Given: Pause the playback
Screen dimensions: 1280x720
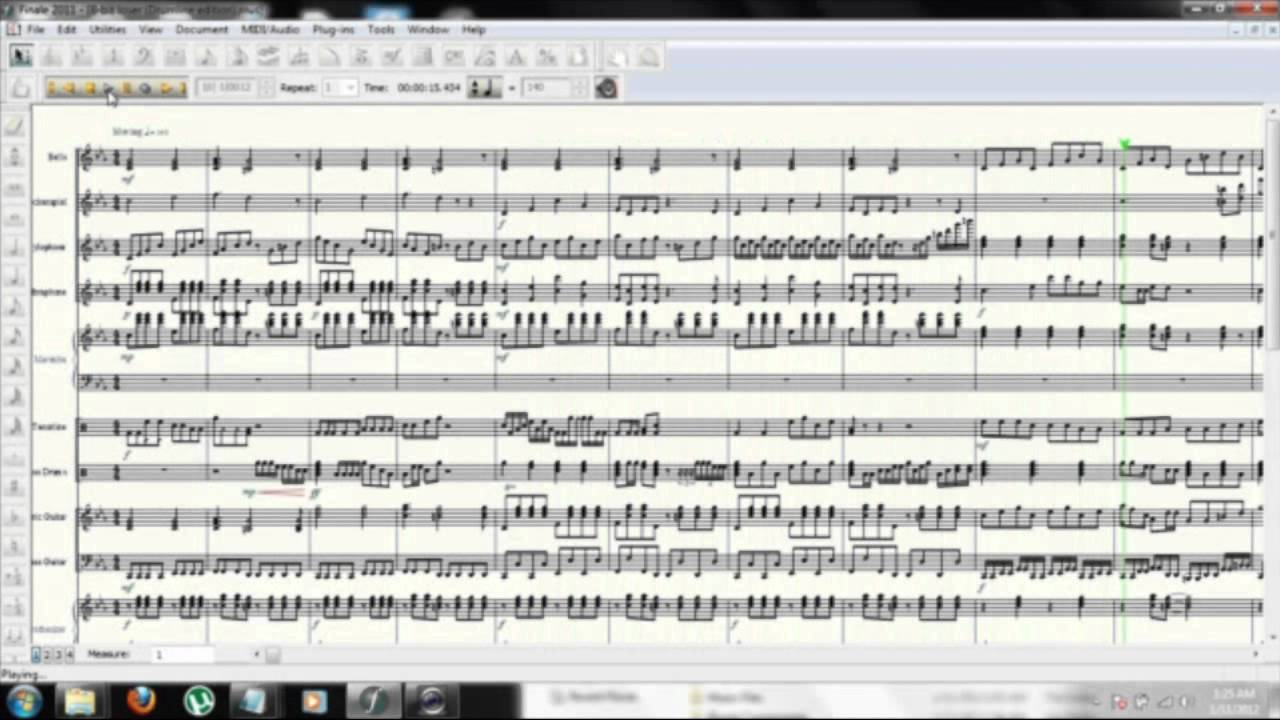Looking at the screenshot, I should (x=127, y=88).
